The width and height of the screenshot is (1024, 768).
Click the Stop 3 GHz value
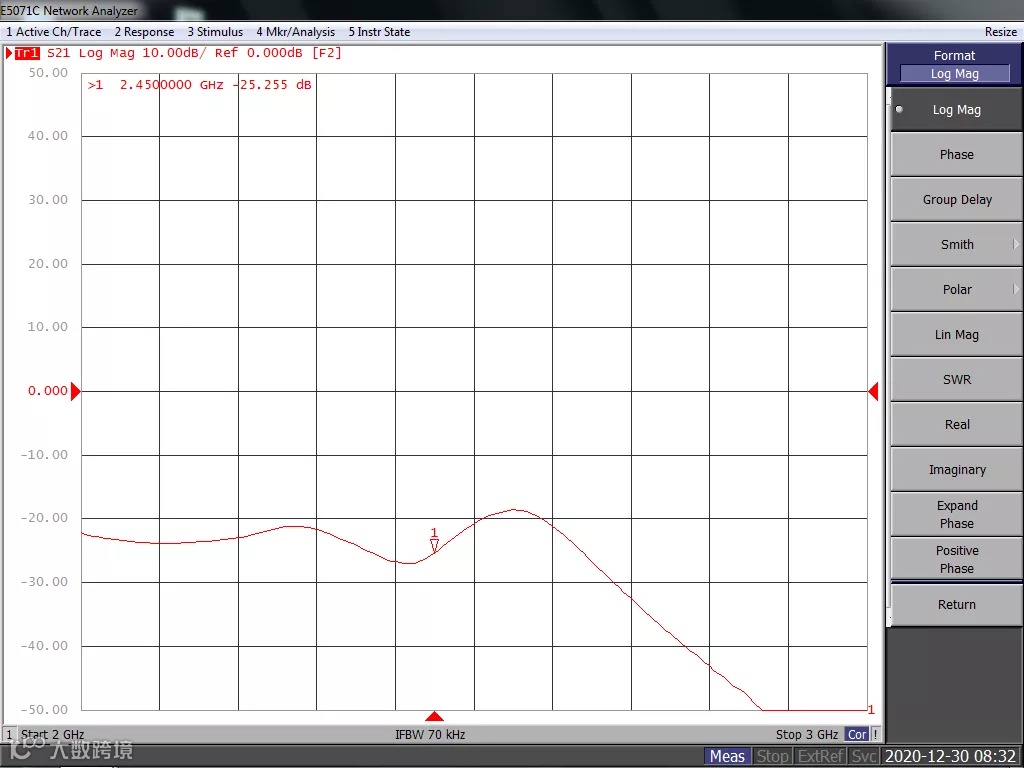pos(807,735)
